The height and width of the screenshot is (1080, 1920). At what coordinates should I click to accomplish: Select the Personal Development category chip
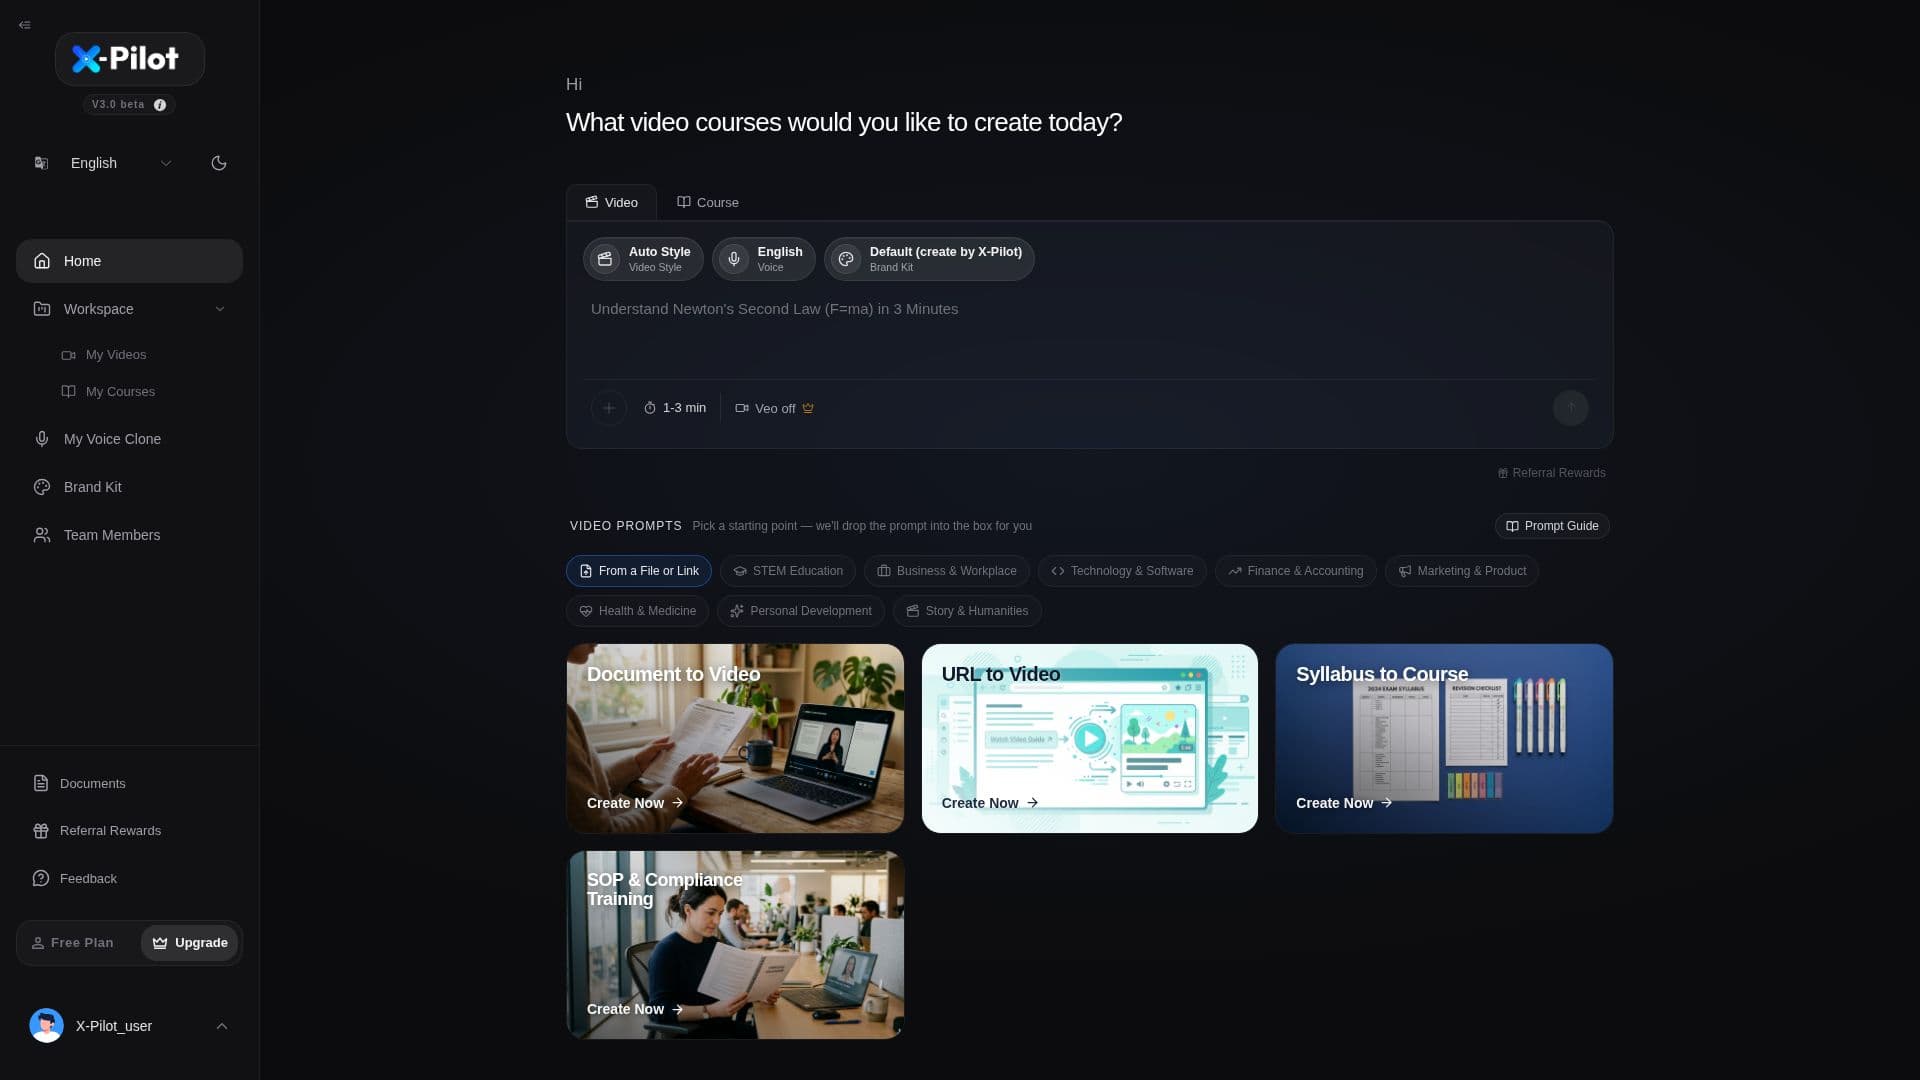click(x=801, y=611)
